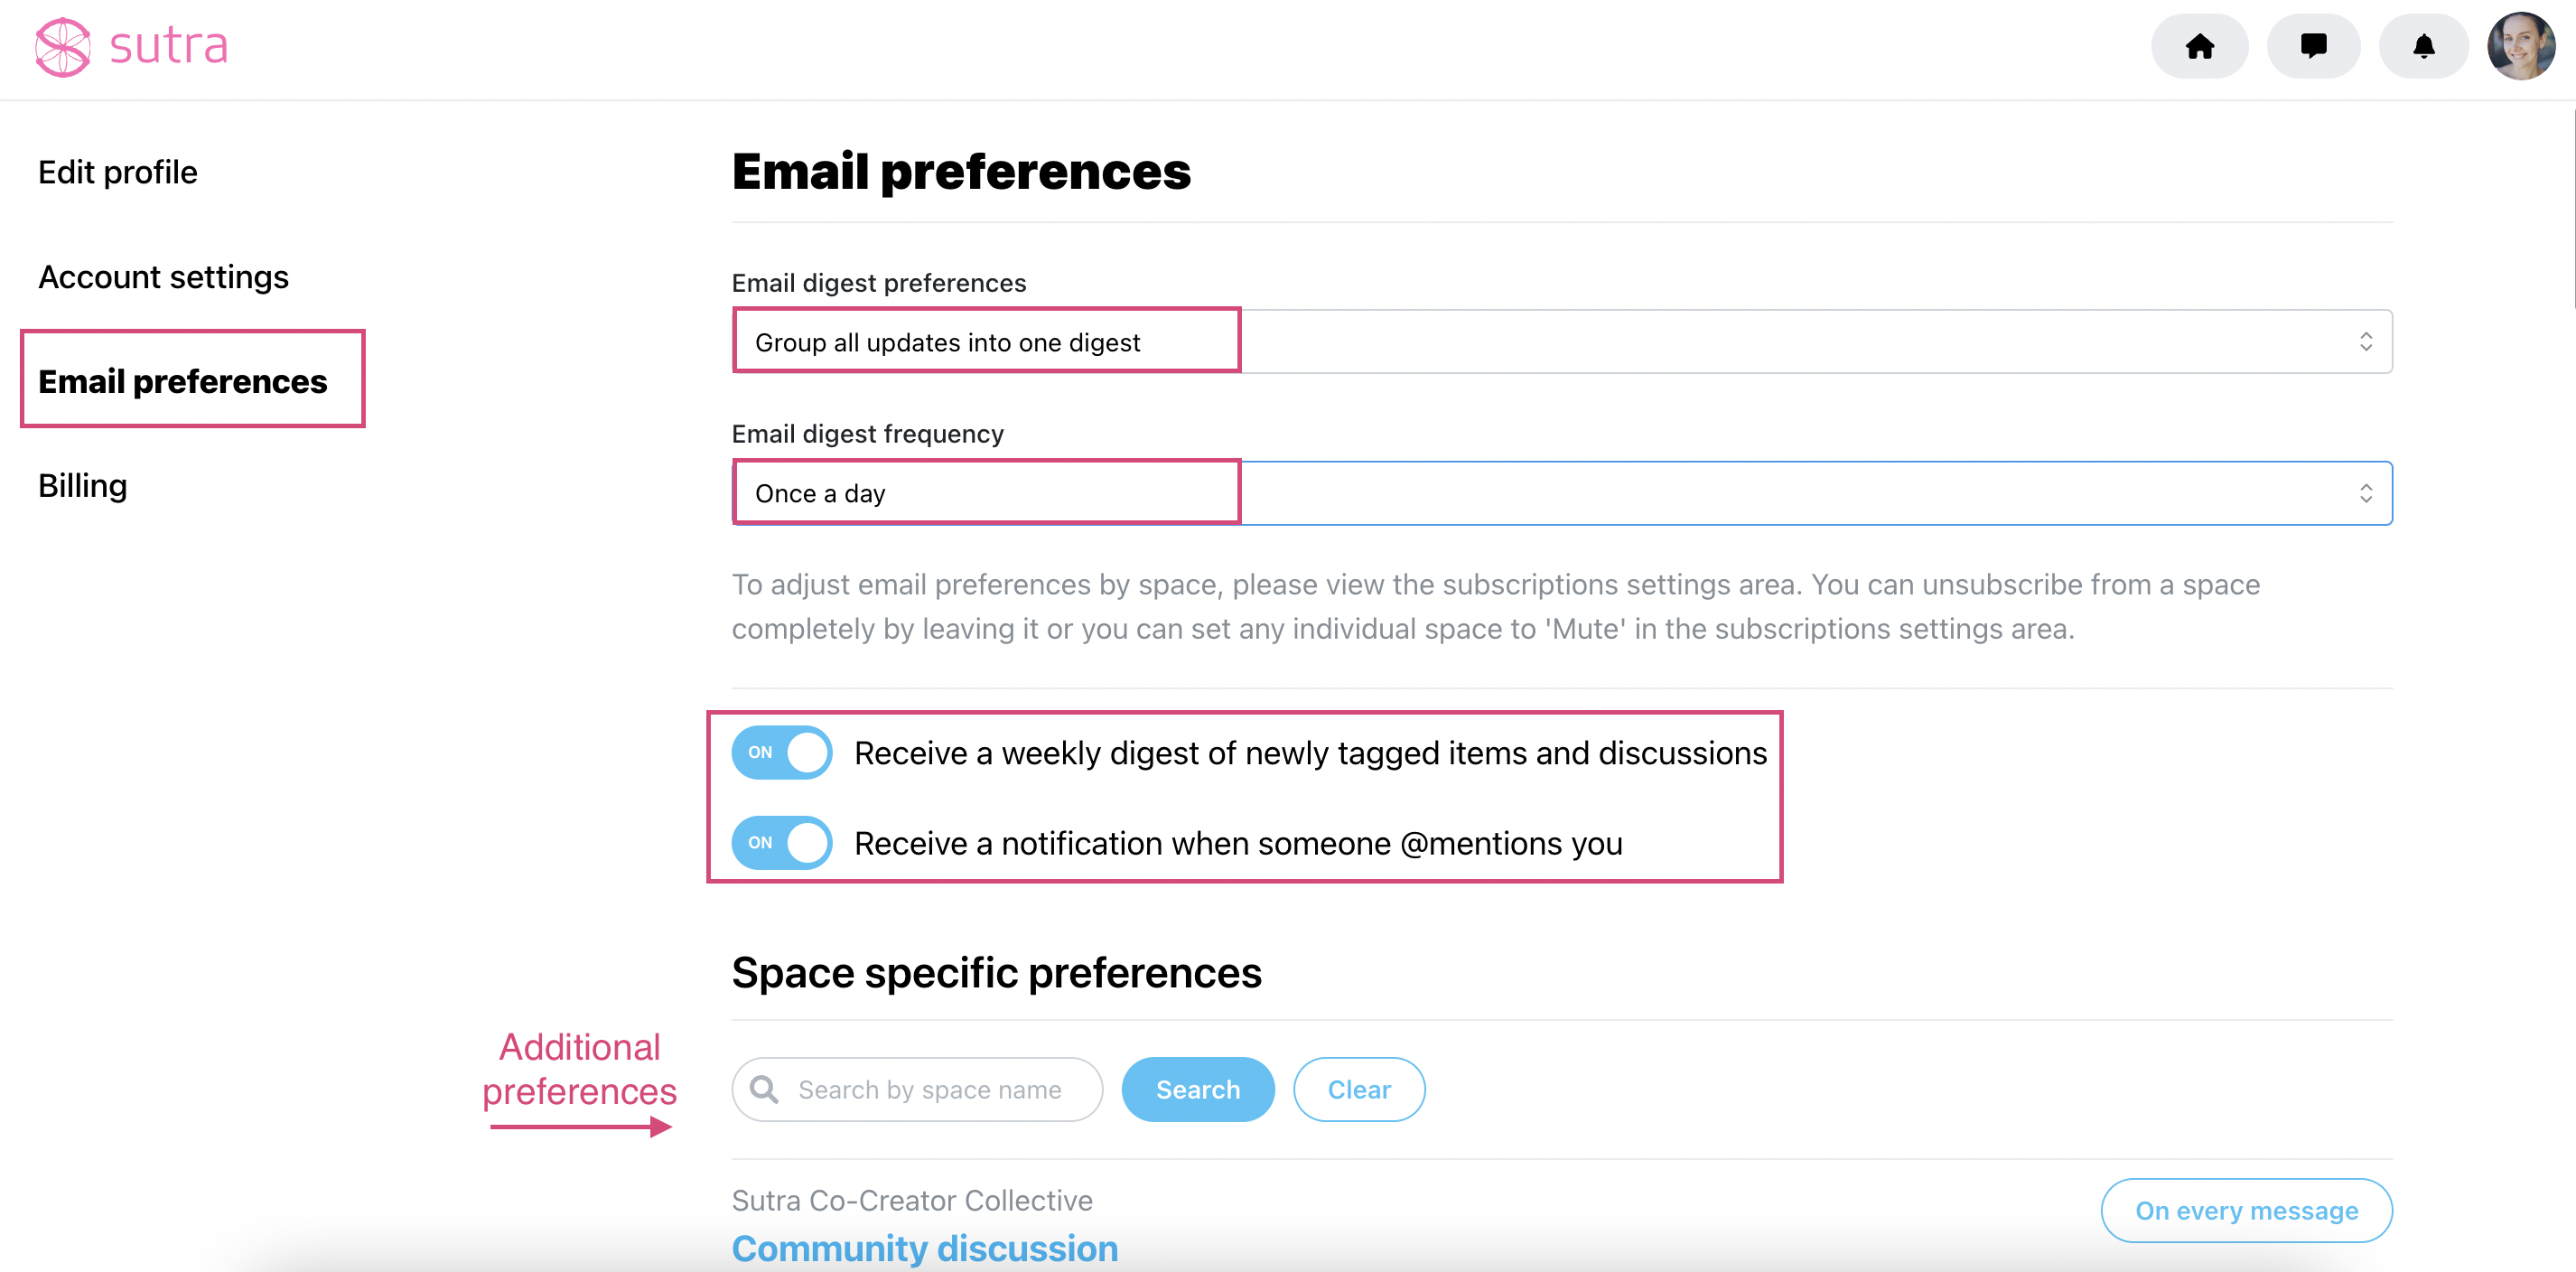Viewport: 2576px width, 1272px height.
Task: Go to the home icon button
Action: [2199, 46]
